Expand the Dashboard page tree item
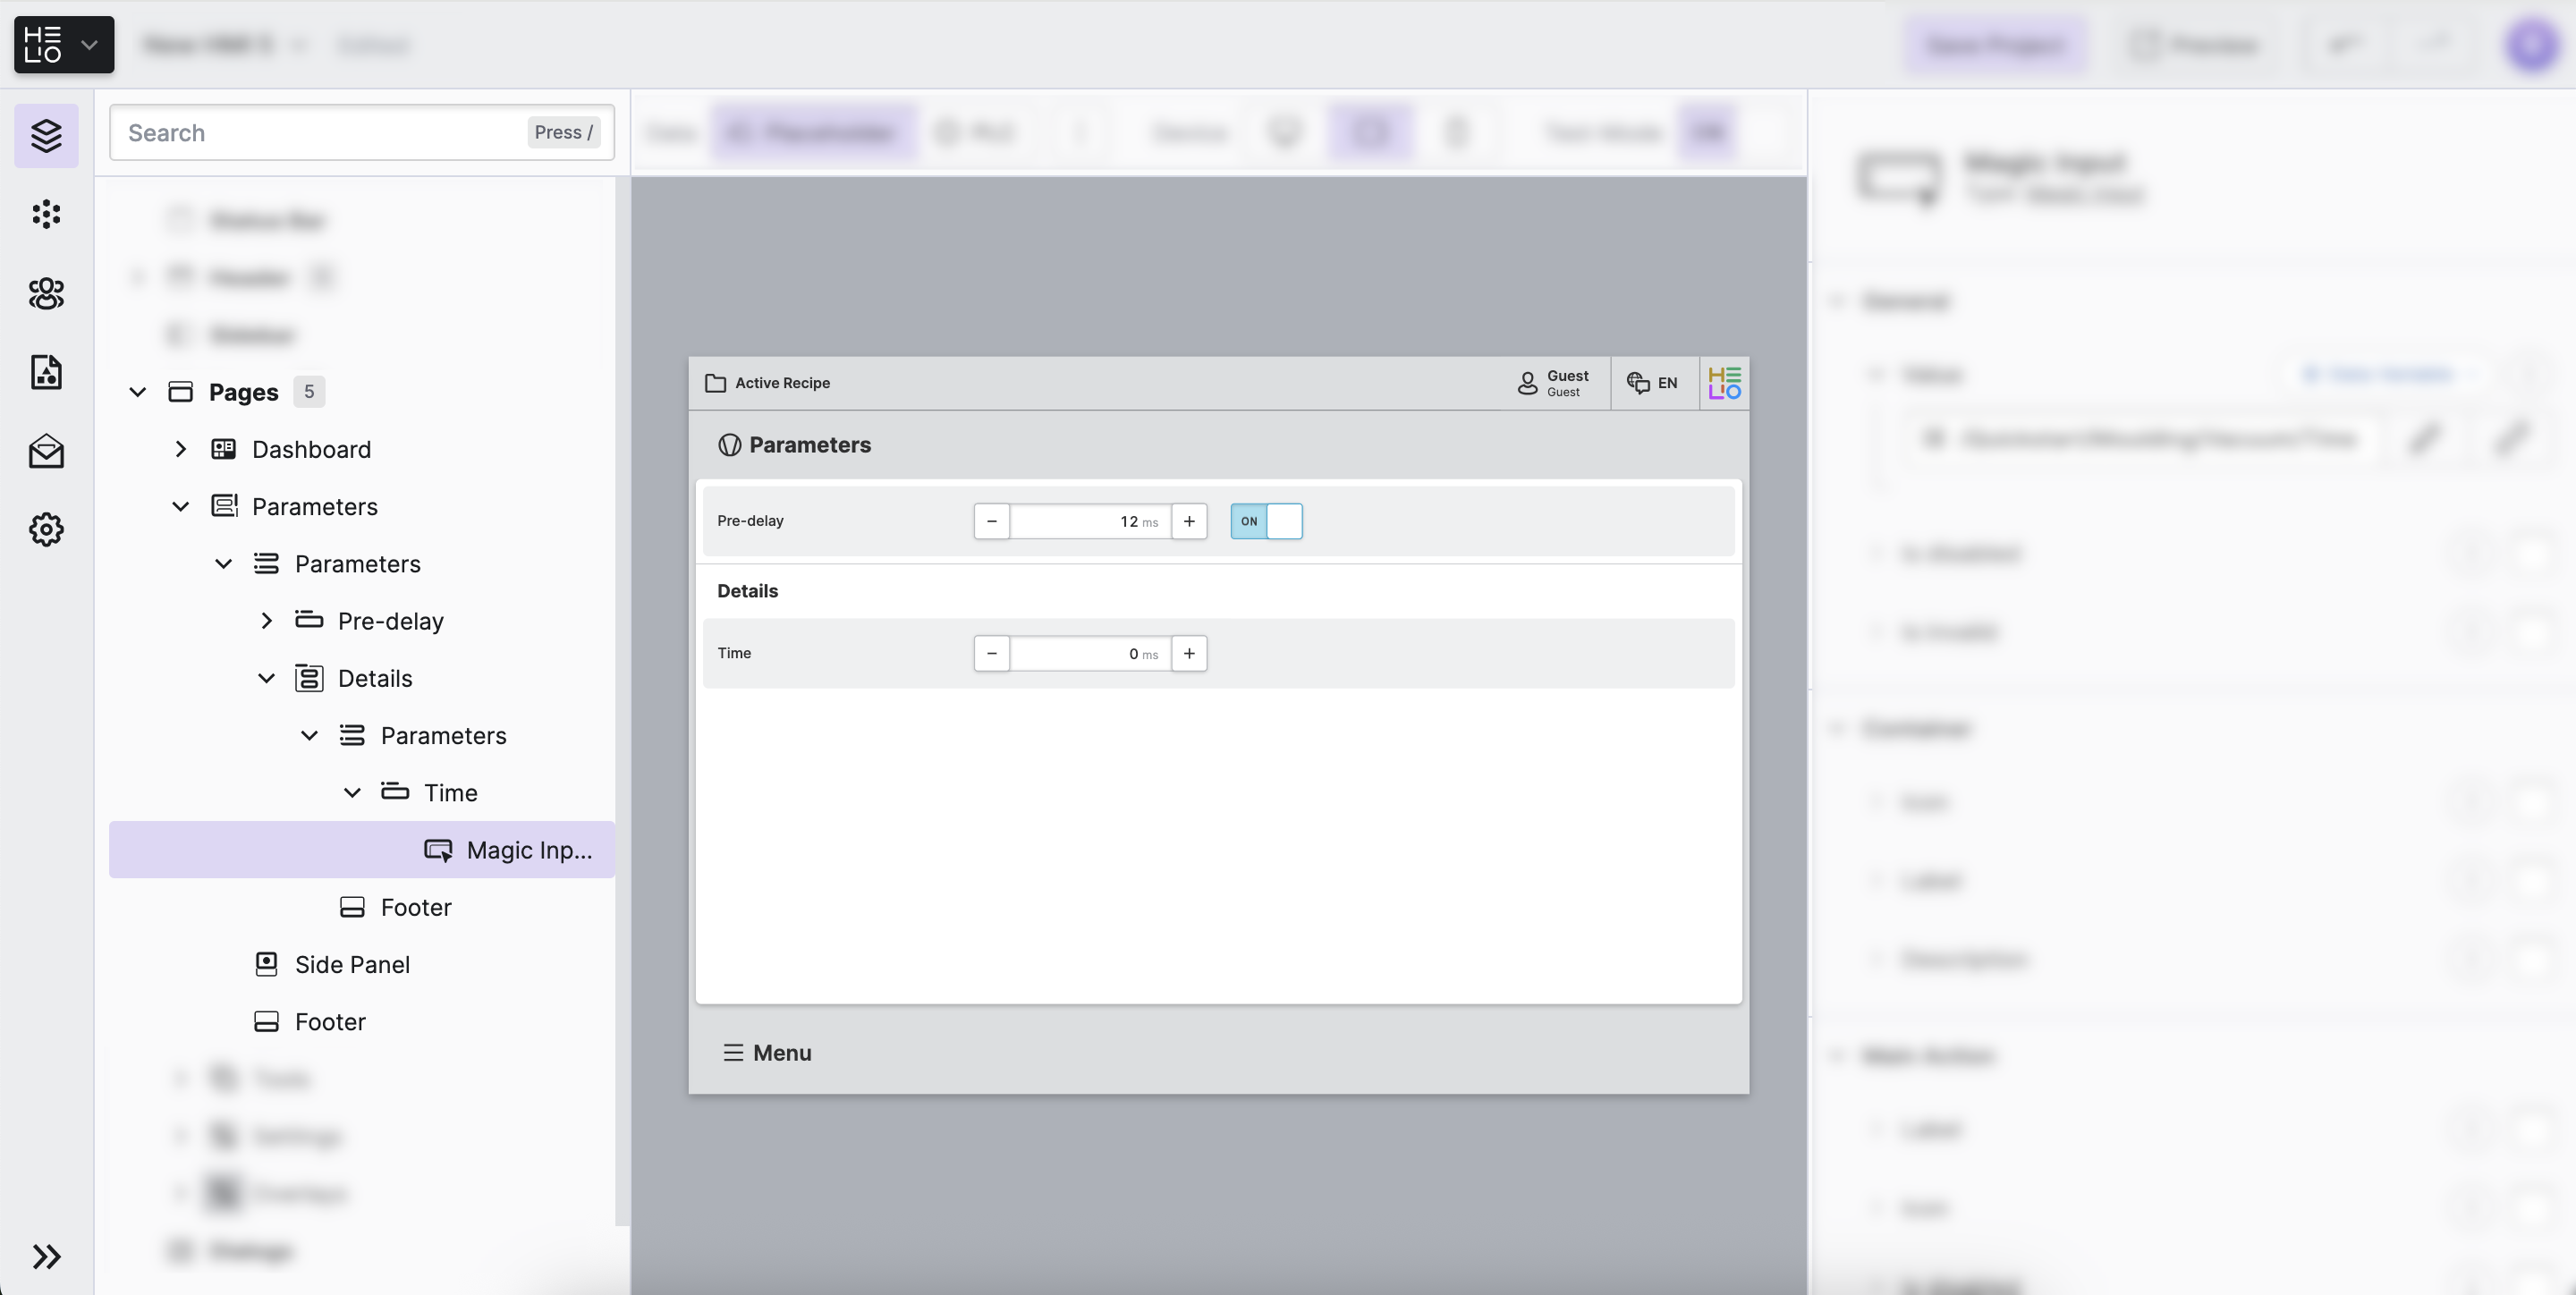This screenshot has width=2576, height=1295. pos(181,449)
